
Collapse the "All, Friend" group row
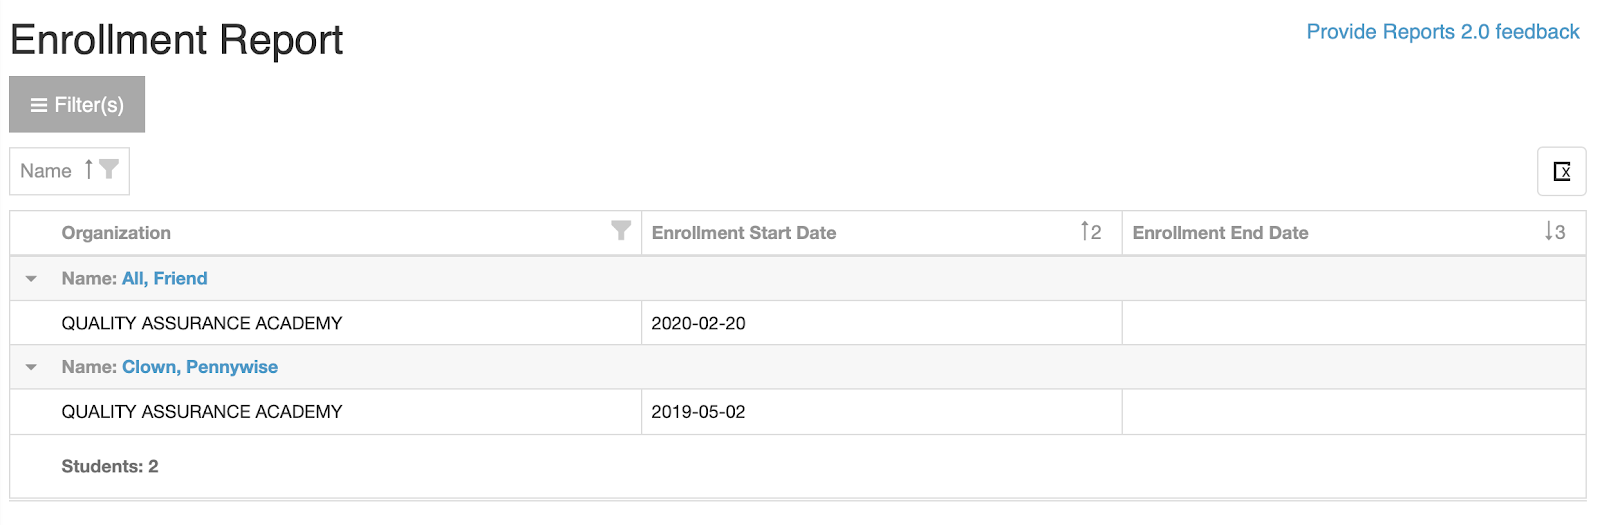(31, 279)
